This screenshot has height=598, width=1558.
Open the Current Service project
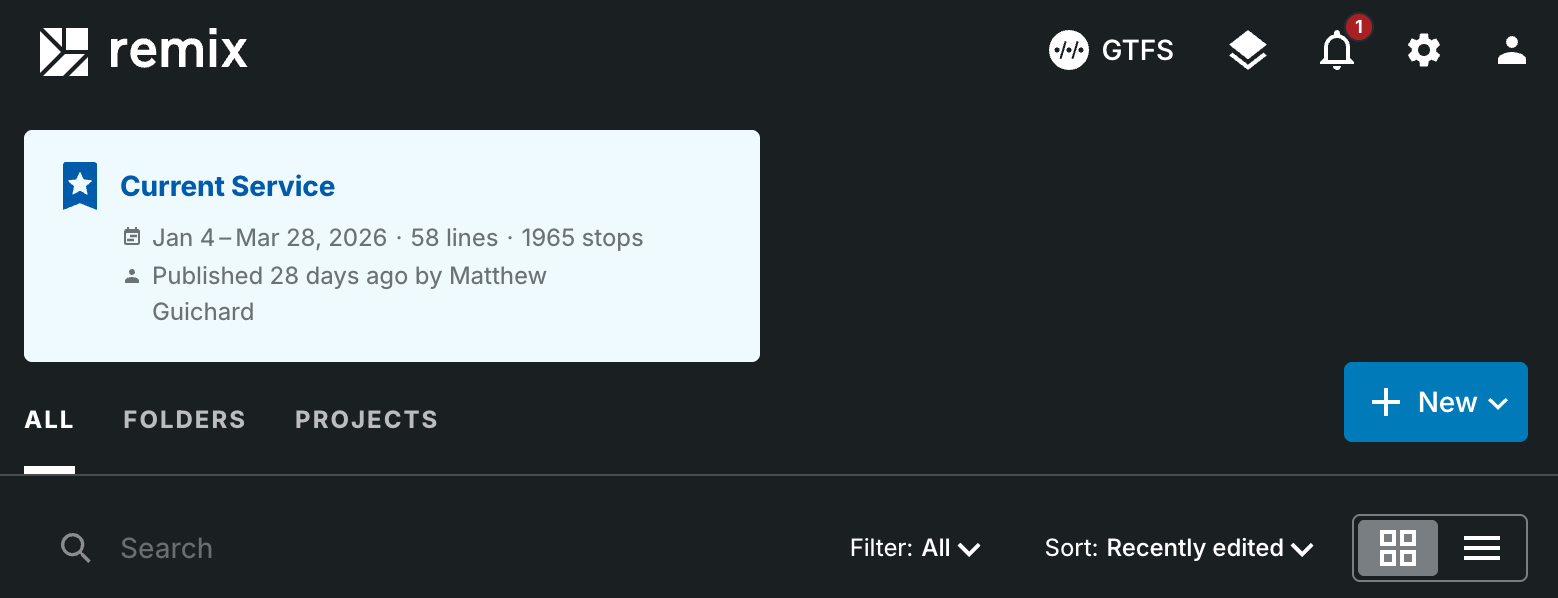227,186
